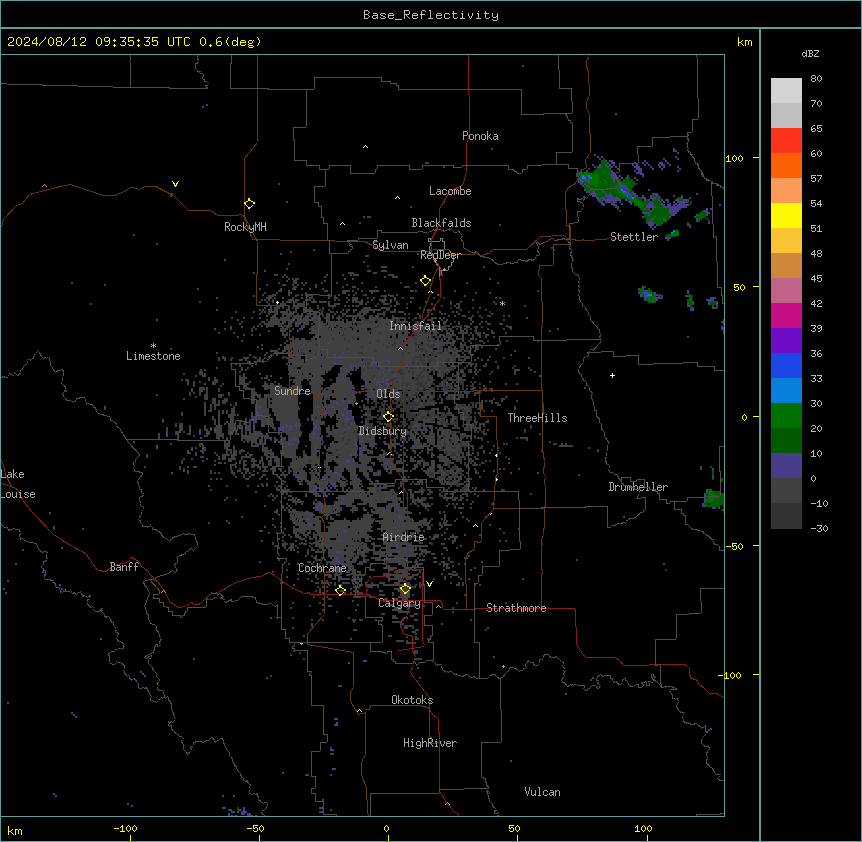This screenshot has height=842, width=862.
Task: Click the km unit label at bottom left
Action: (15, 831)
